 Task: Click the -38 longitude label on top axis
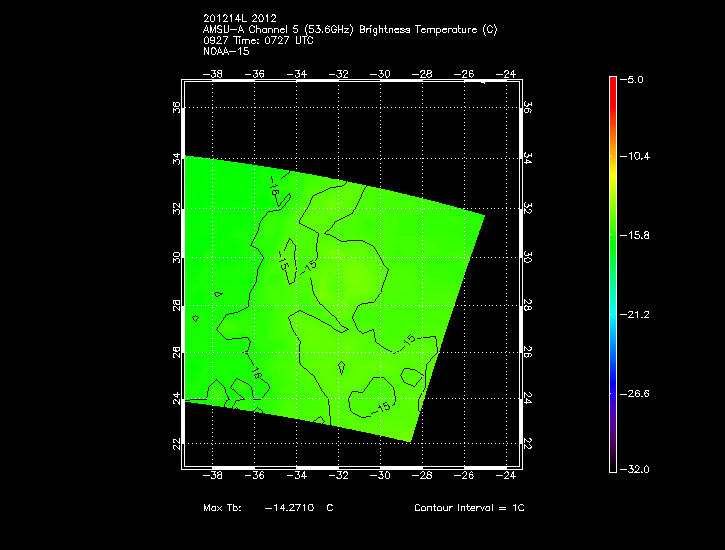click(212, 74)
